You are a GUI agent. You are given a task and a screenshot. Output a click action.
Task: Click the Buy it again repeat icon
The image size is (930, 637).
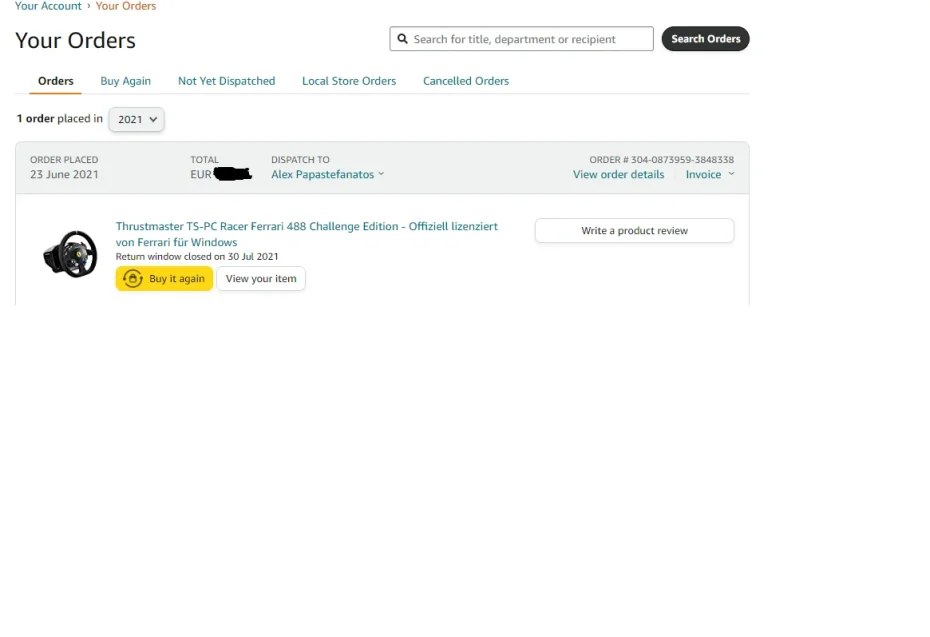133,279
